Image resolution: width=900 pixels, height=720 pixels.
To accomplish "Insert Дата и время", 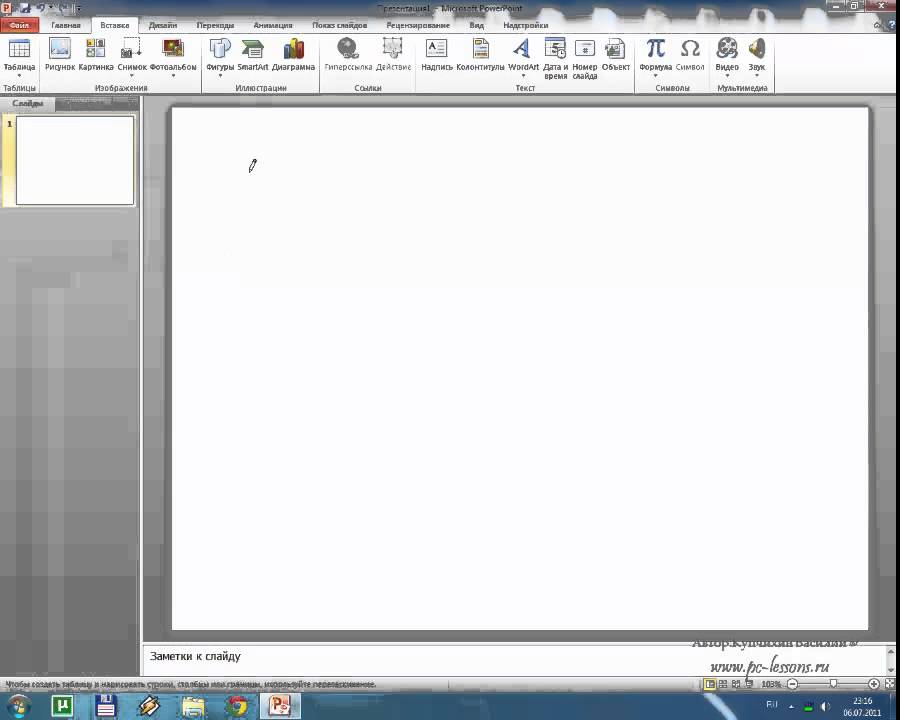I will point(555,59).
